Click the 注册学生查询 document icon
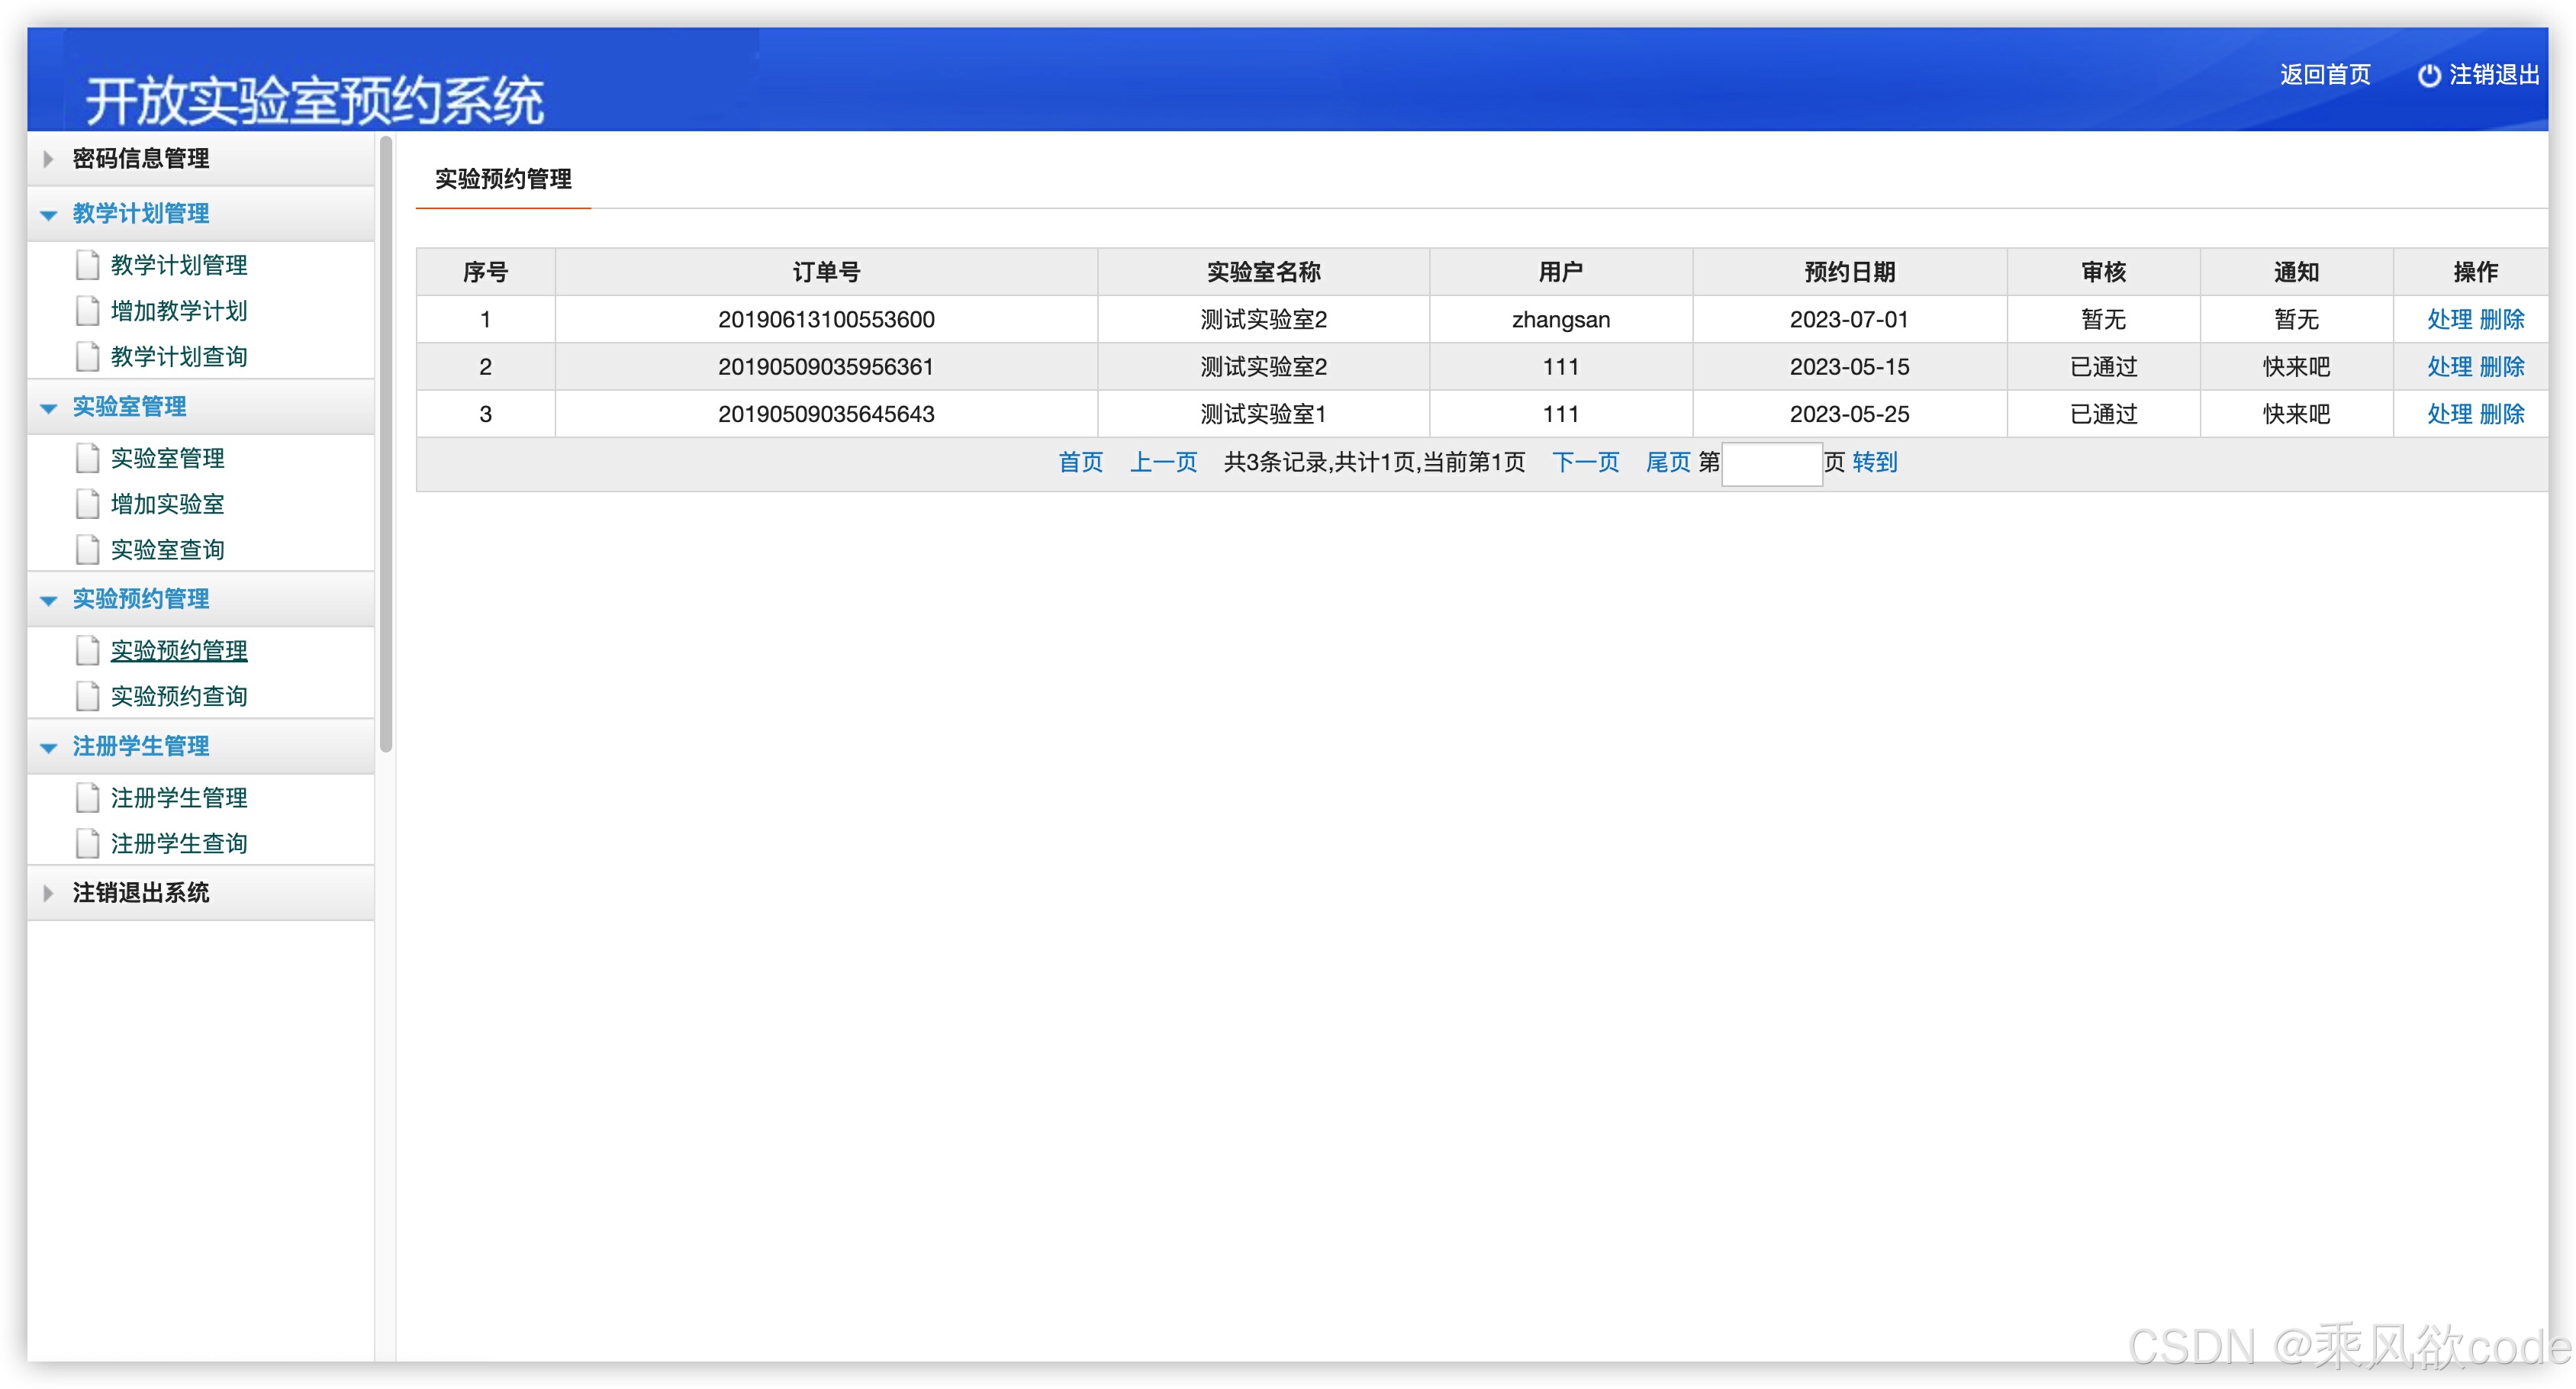This screenshot has width=2576, height=1389. 87,843
